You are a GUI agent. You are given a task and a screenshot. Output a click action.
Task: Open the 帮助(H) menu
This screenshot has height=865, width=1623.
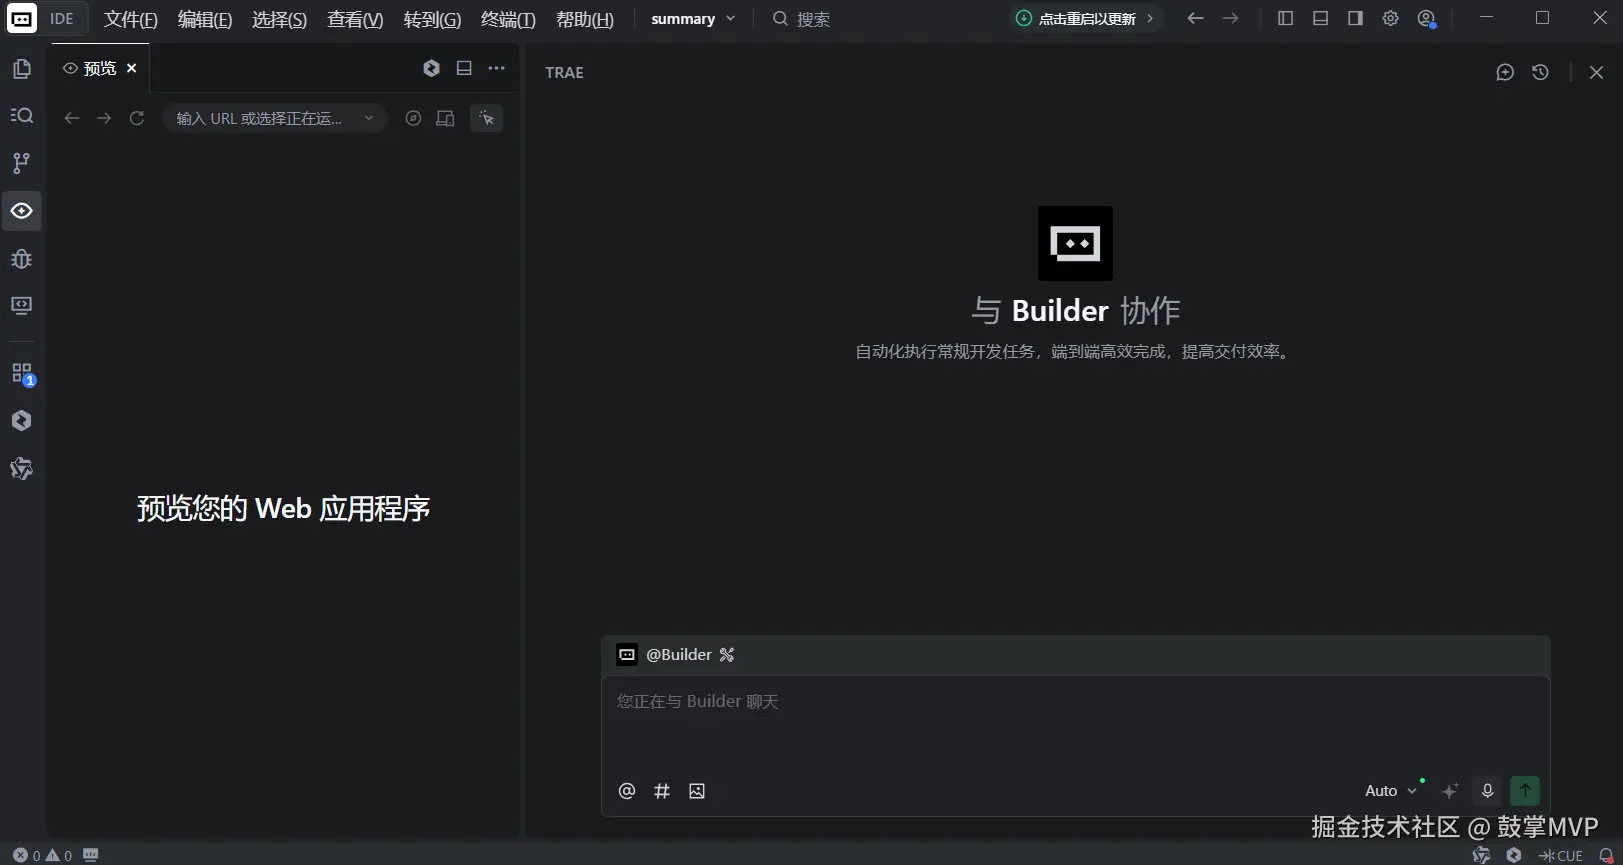585,19
